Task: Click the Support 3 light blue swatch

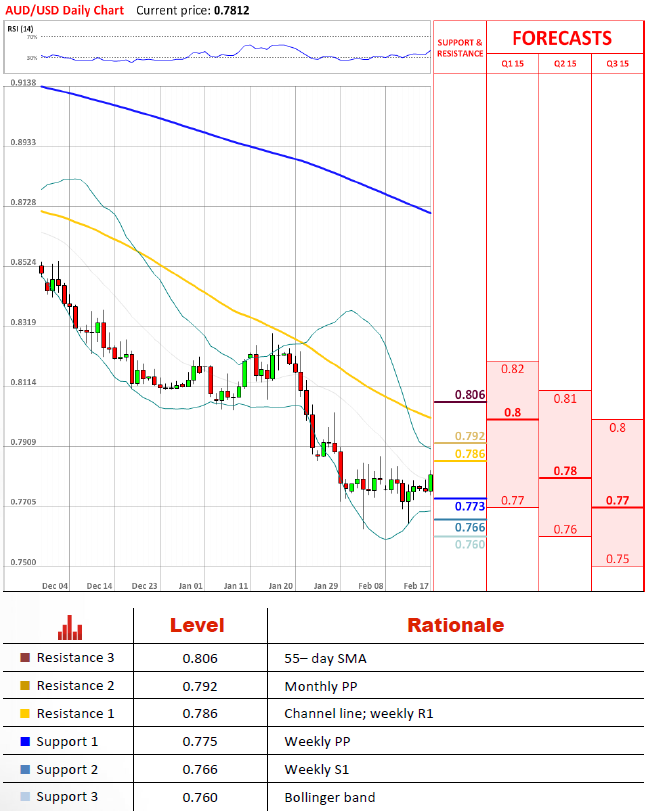Action: click(x=25, y=797)
